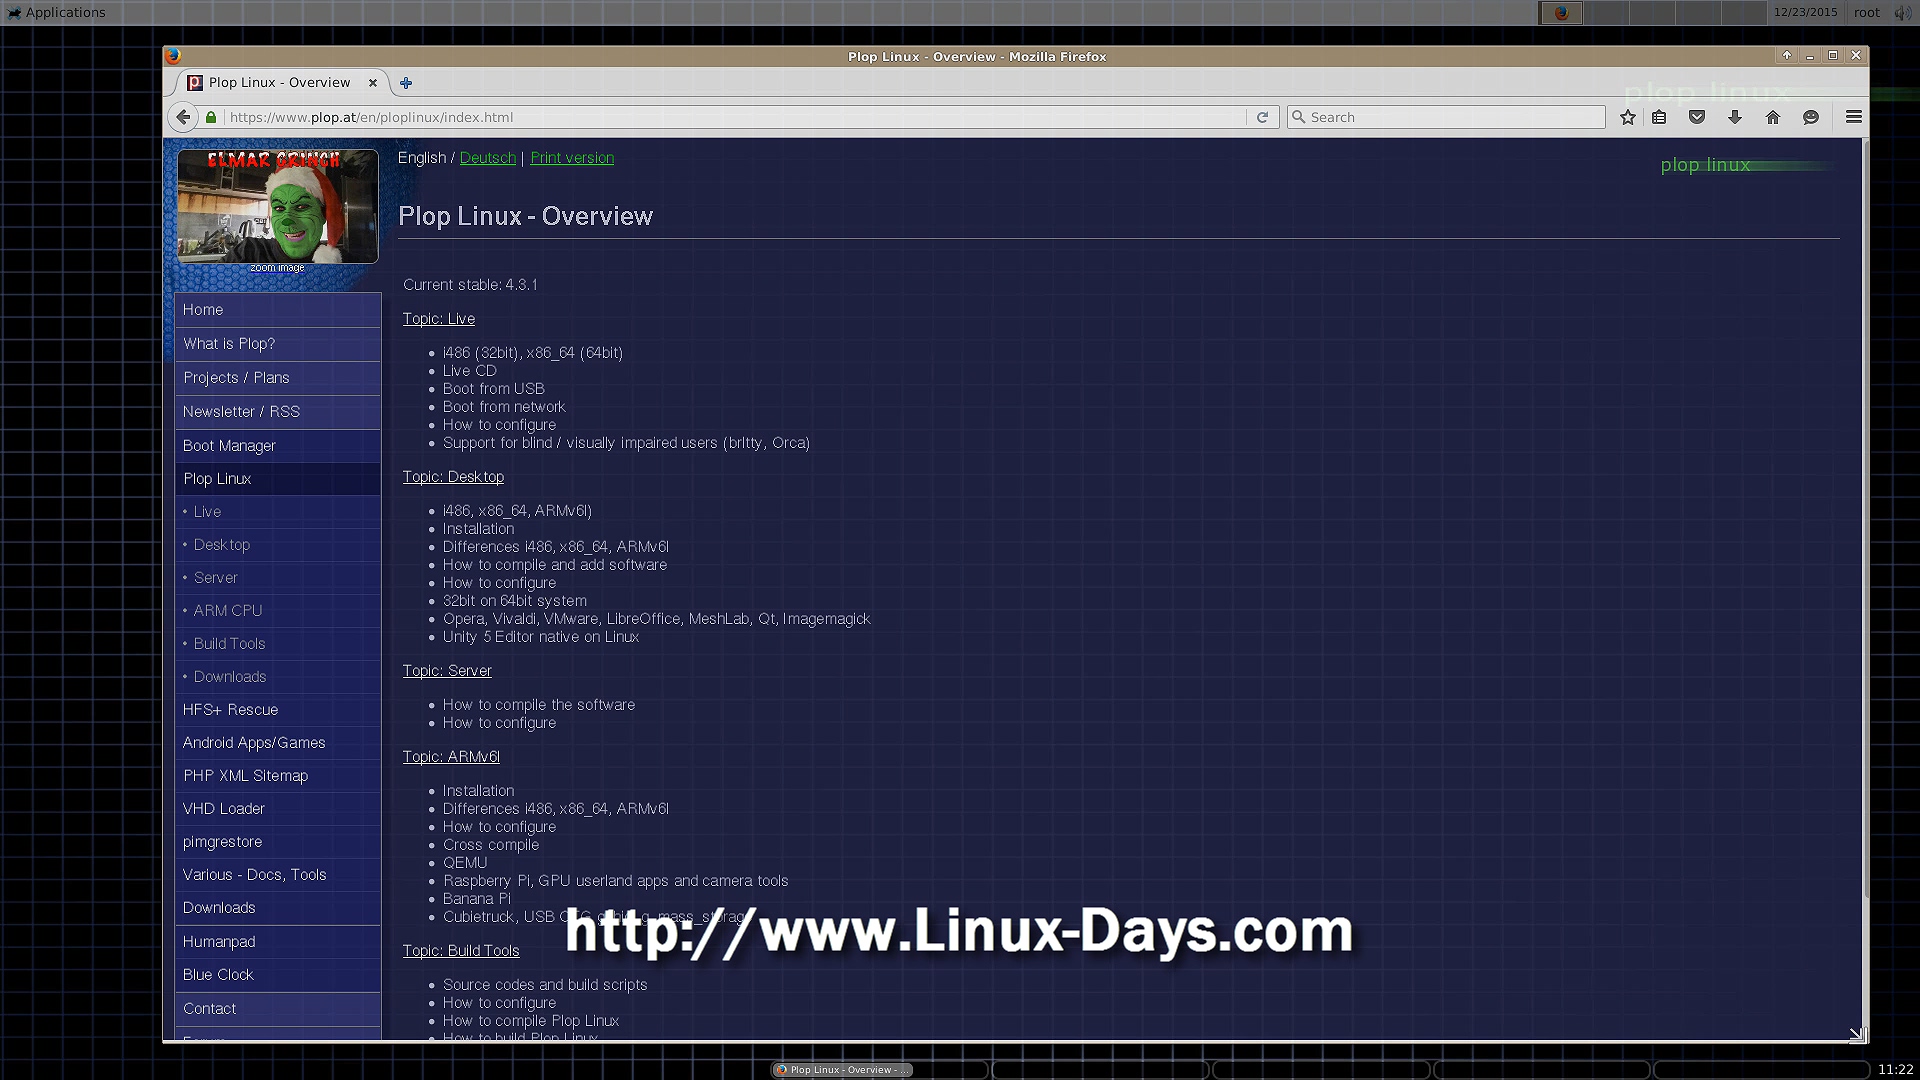Click the root user label in panel
The height and width of the screenshot is (1080, 1920).
click(x=1866, y=13)
